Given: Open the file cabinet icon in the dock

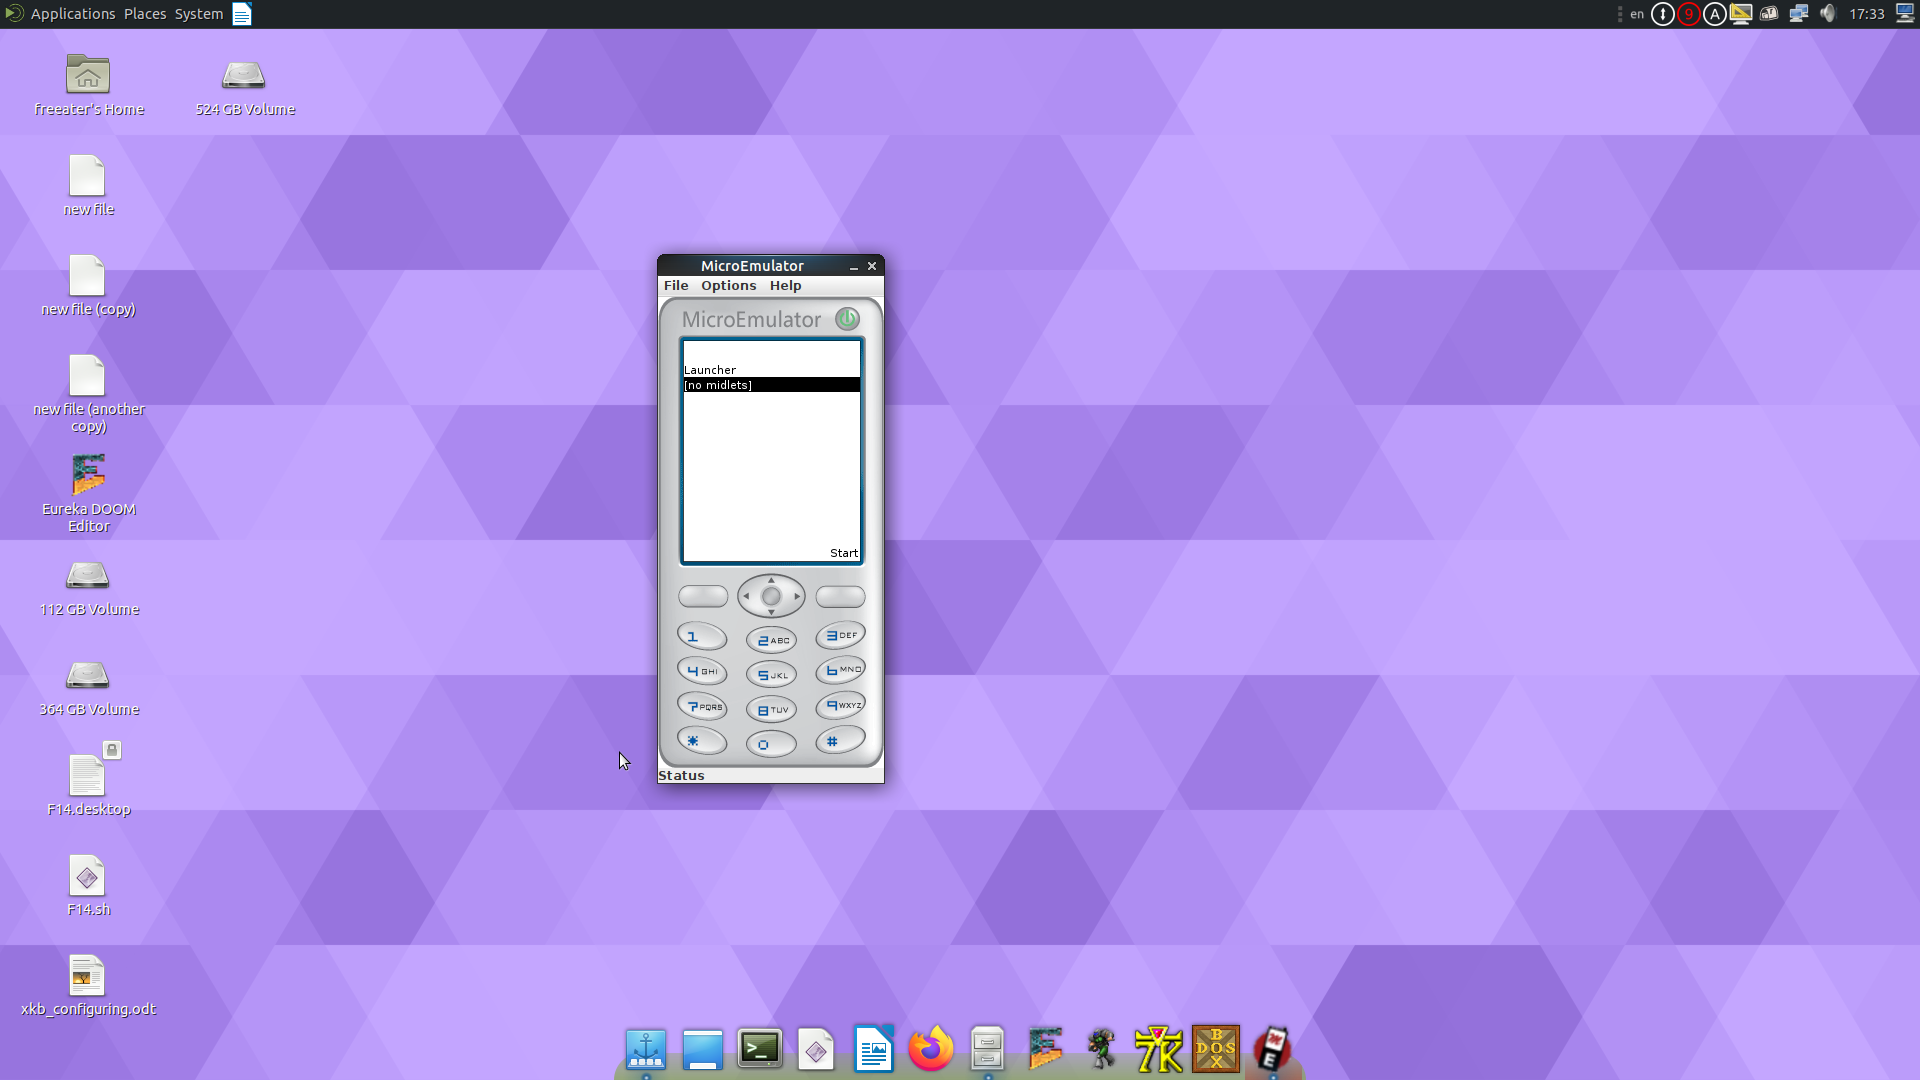Looking at the screenshot, I should pos(987,1049).
